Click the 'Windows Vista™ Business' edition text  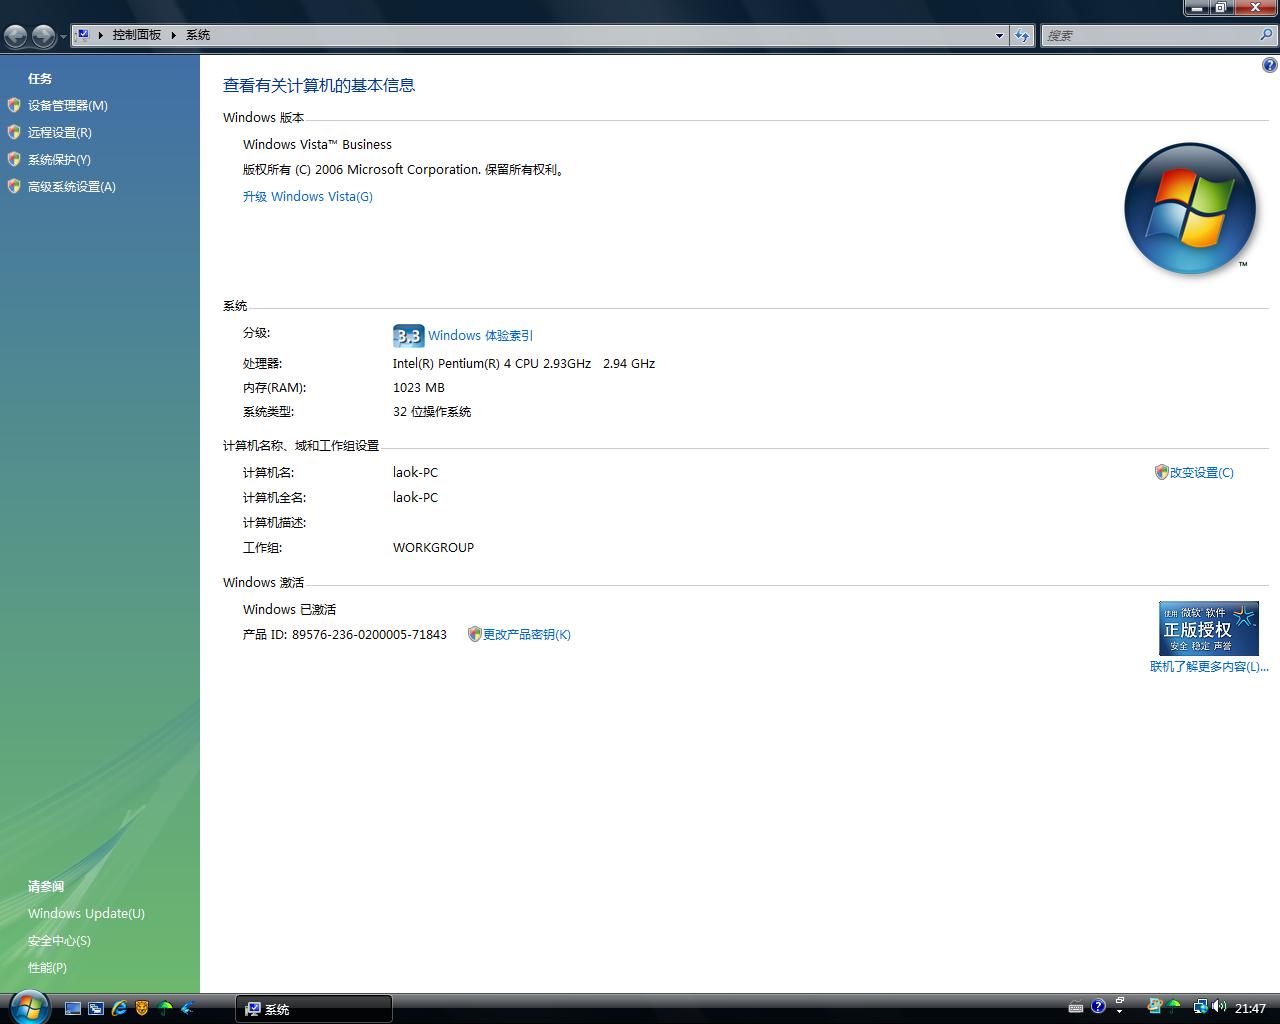pyautogui.click(x=318, y=144)
